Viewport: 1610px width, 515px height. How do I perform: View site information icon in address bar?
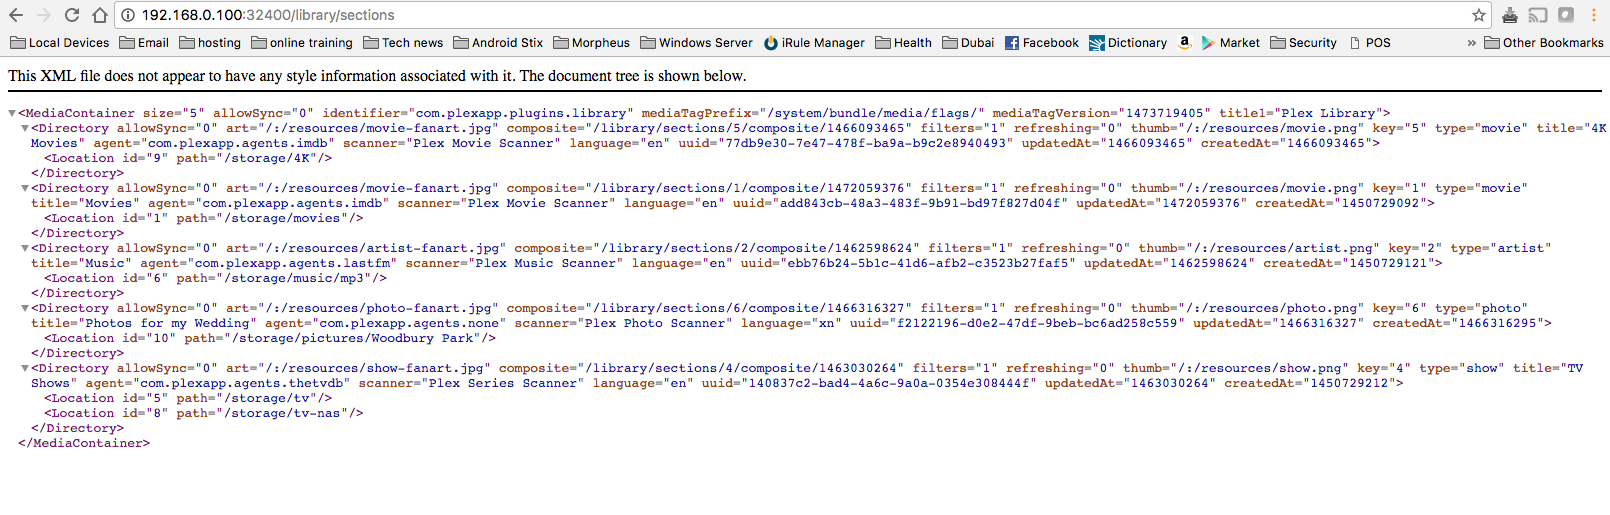point(129,15)
